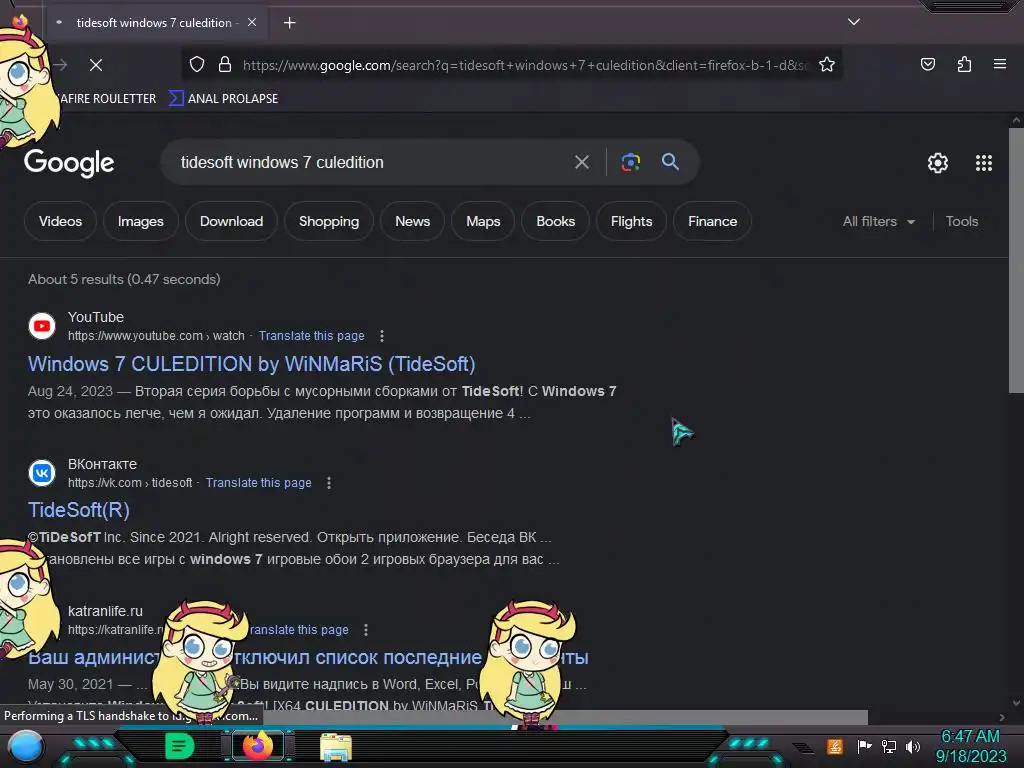Select the Finance filter chip
The width and height of the screenshot is (1024, 768).
(x=712, y=221)
